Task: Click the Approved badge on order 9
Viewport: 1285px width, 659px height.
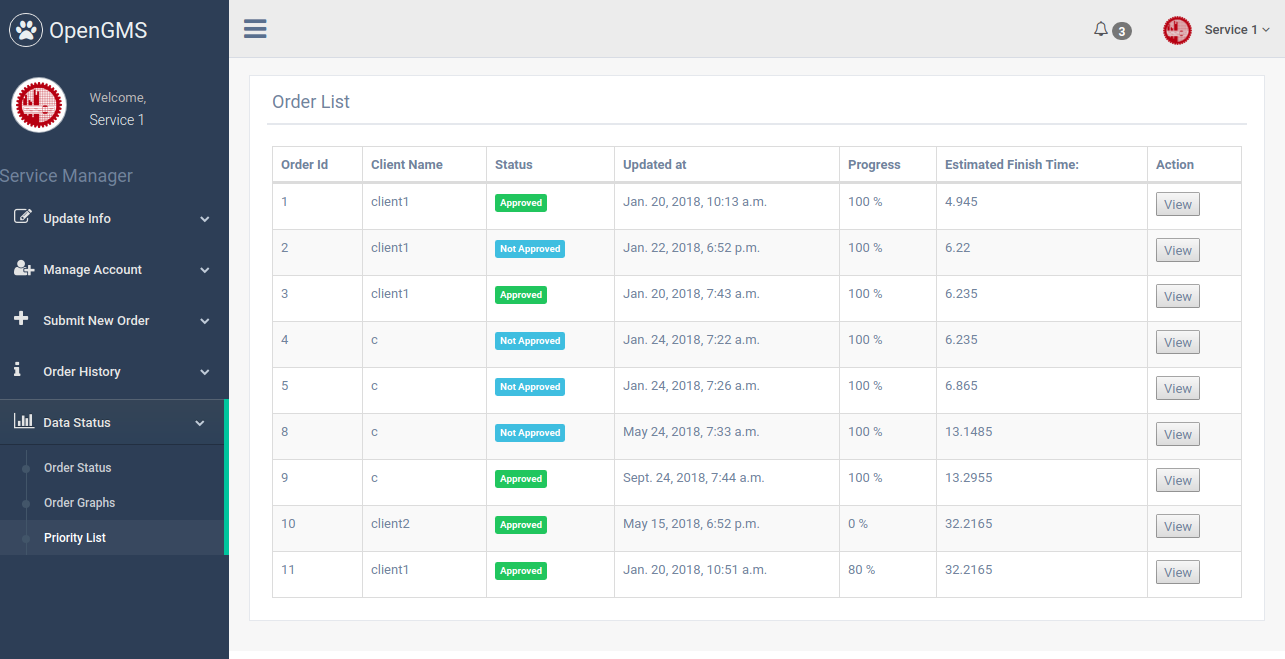Action: tap(521, 479)
